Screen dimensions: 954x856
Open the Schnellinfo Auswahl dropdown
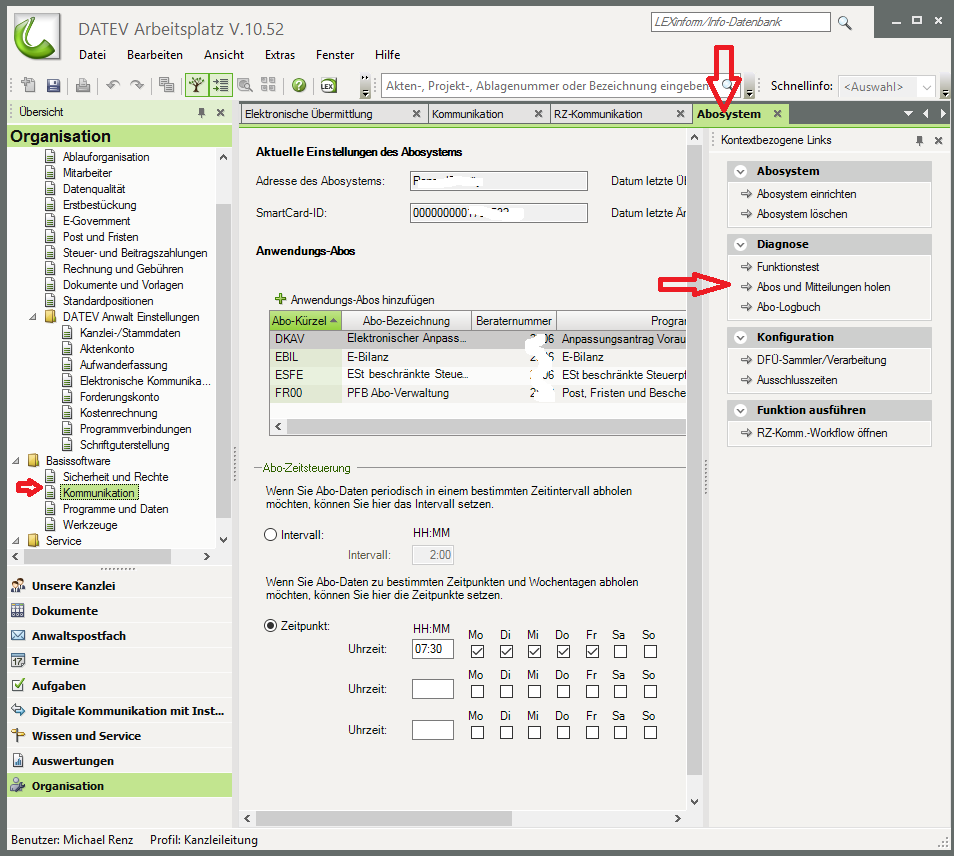pyautogui.click(x=926, y=87)
